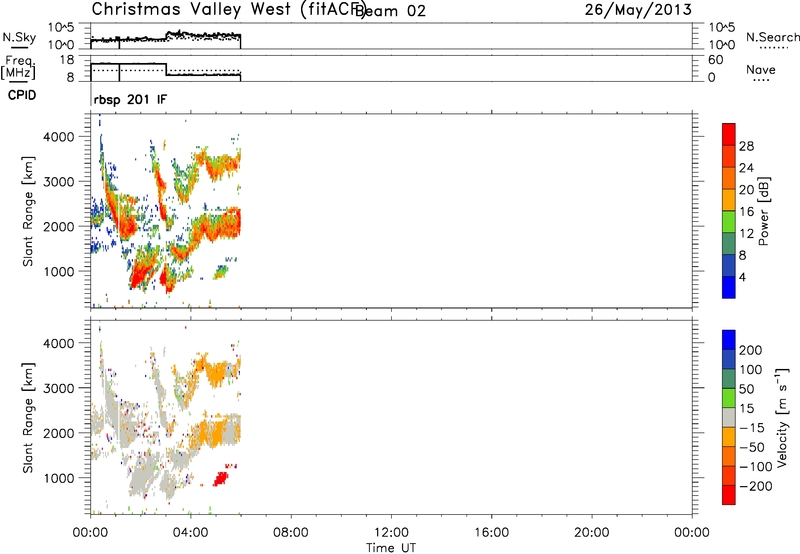800x554 pixels.
Task: Click the red top of the power colorbar
Action: pos(729,134)
